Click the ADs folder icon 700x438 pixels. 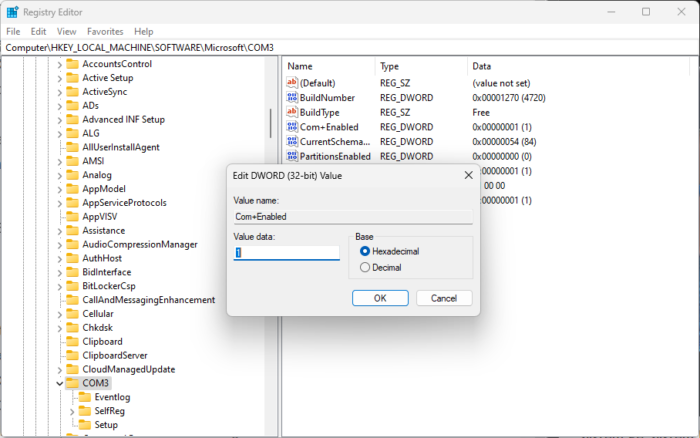[x=72, y=105]
